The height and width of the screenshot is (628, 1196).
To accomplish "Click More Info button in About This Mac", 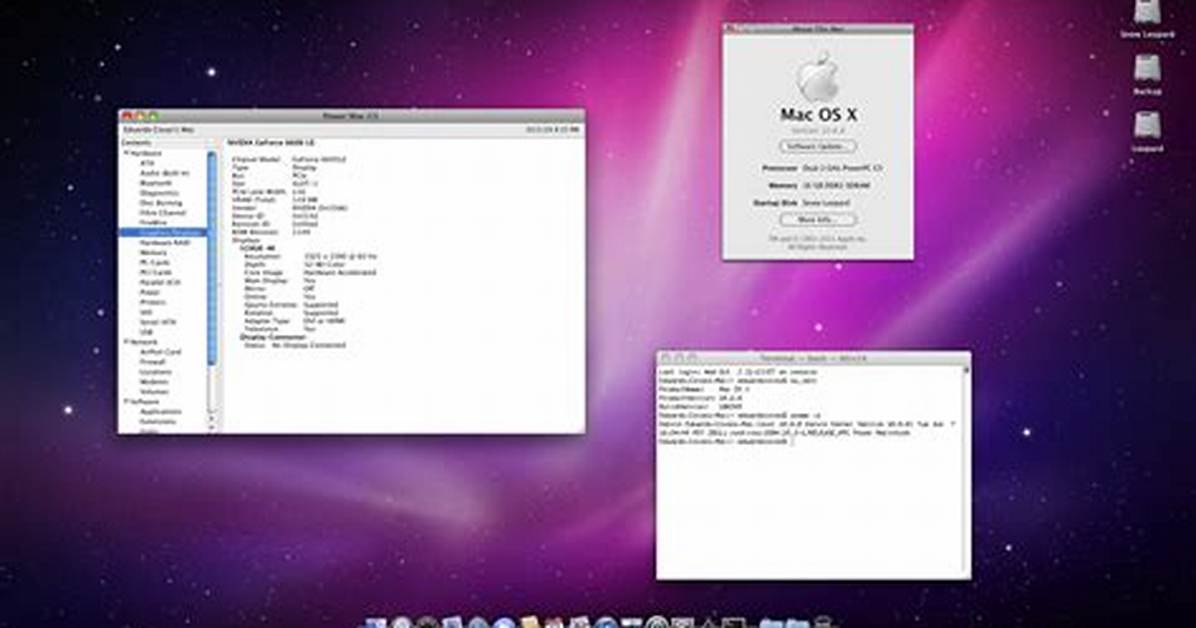I will click(817, 219).
